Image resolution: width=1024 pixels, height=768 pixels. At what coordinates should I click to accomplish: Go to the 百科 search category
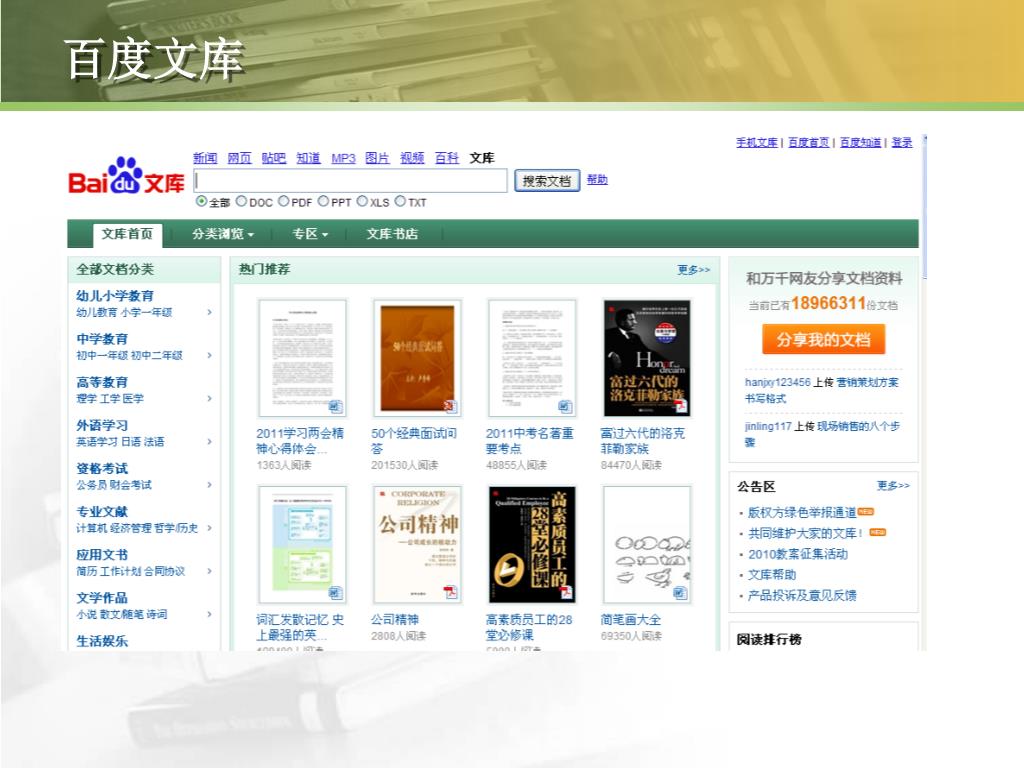tap(447, 158)
